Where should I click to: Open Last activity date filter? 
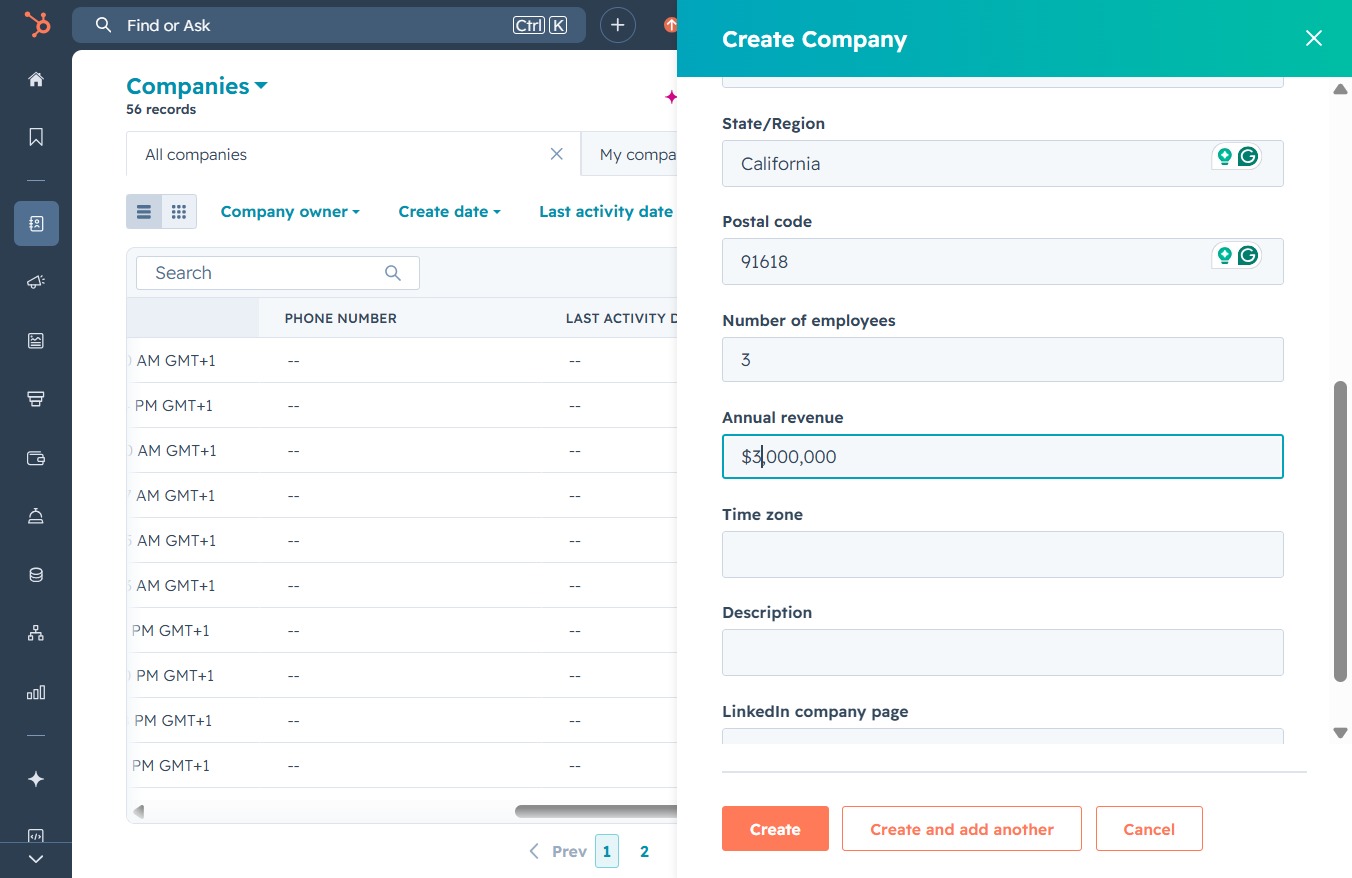click(x=606, y=212)
